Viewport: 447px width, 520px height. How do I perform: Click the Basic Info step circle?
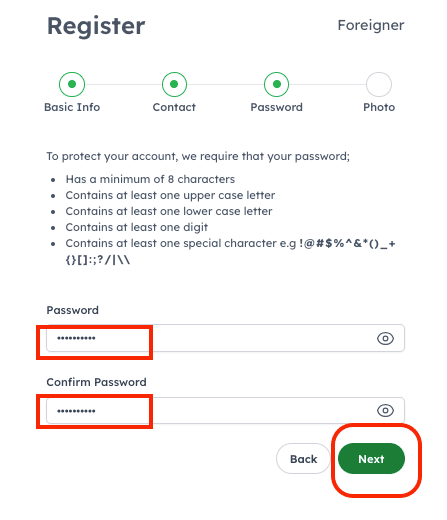coord(72,84)
